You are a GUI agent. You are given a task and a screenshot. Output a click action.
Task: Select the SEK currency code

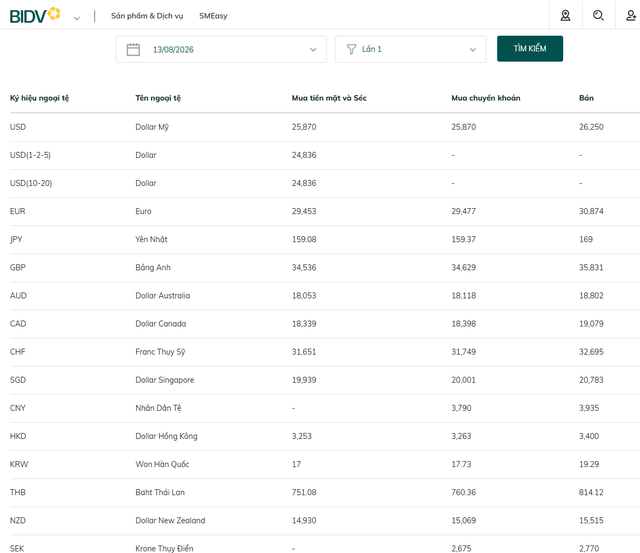17,549
